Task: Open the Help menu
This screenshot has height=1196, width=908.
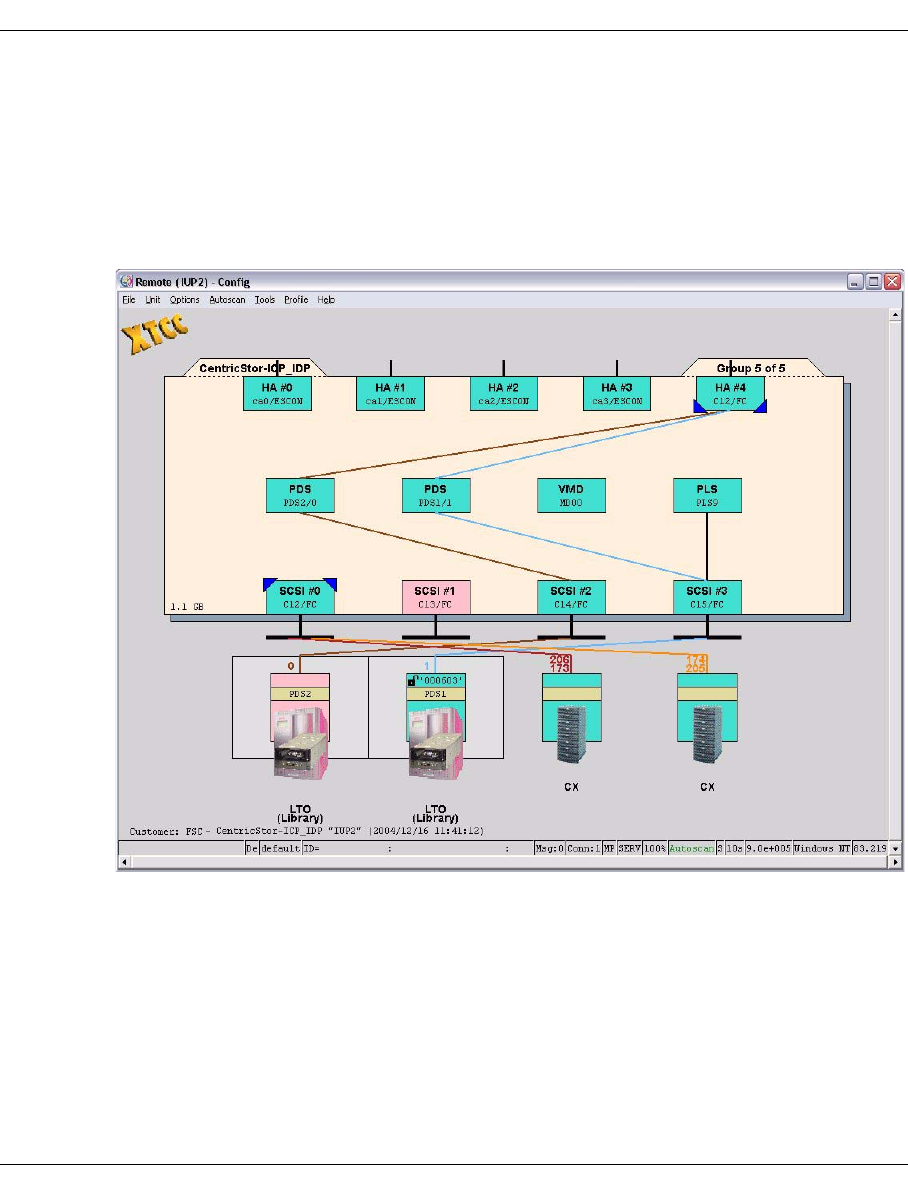Action: [326, 300]
